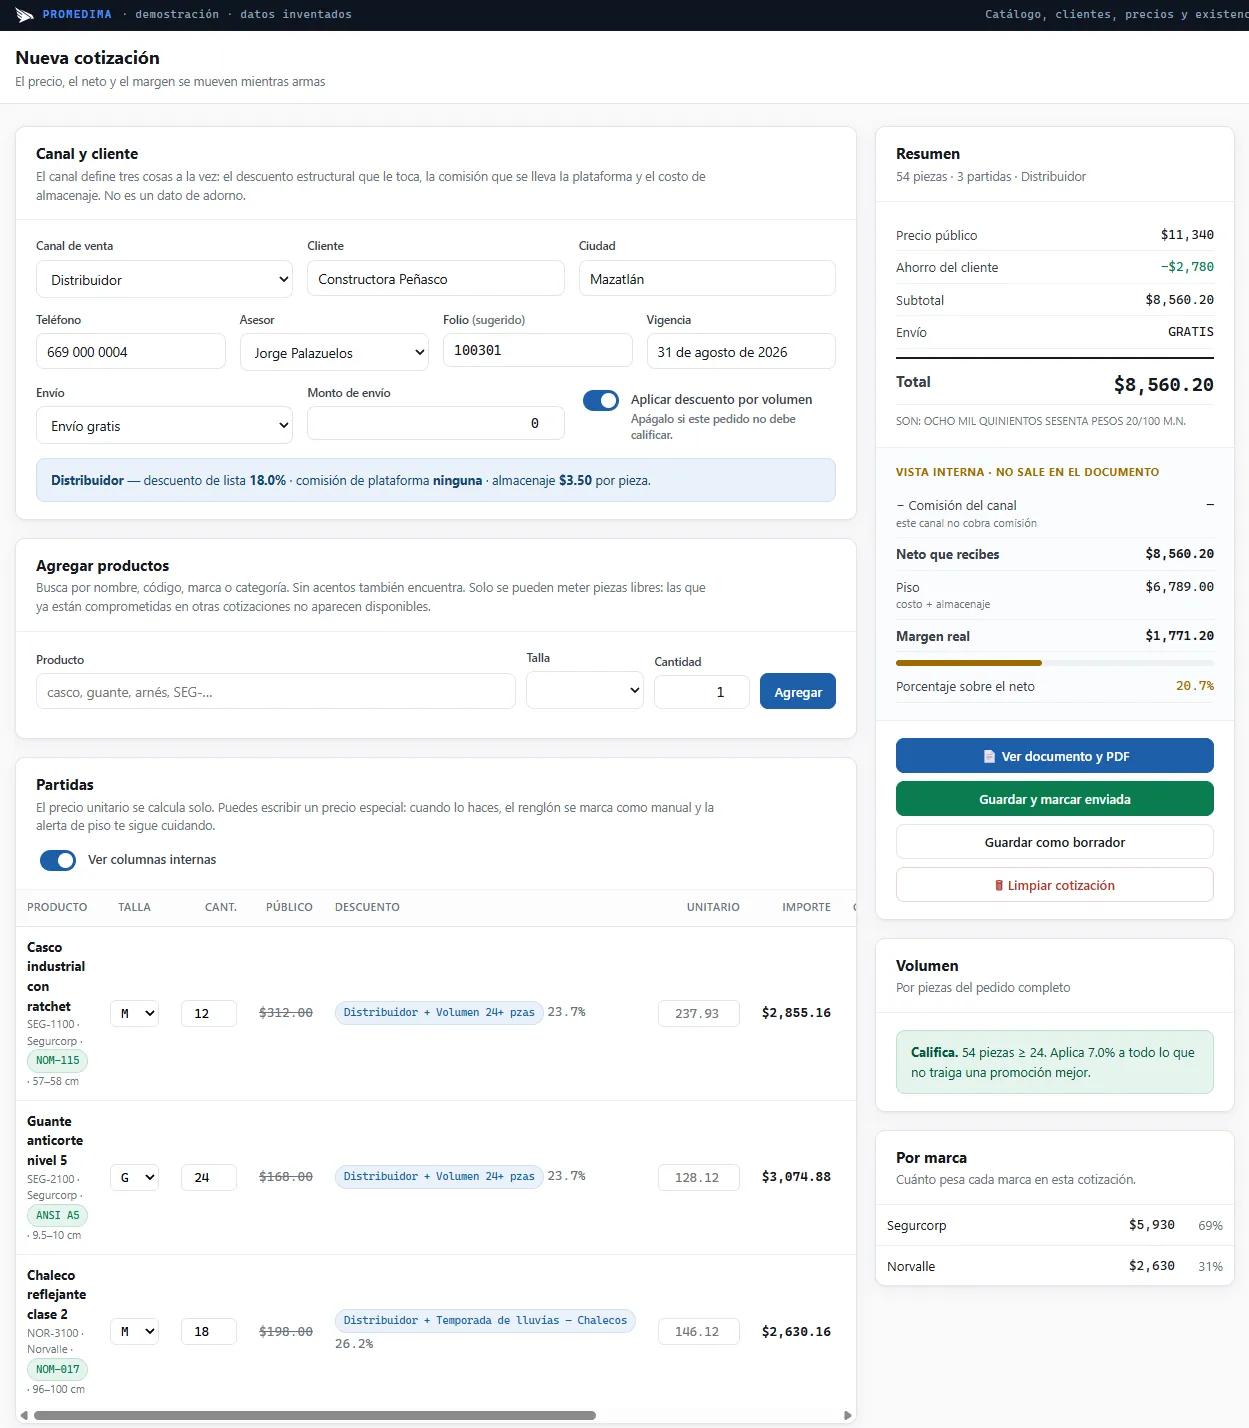
Task: Click the Total amount $8,560.20
Action: (x=1164, y=385)
